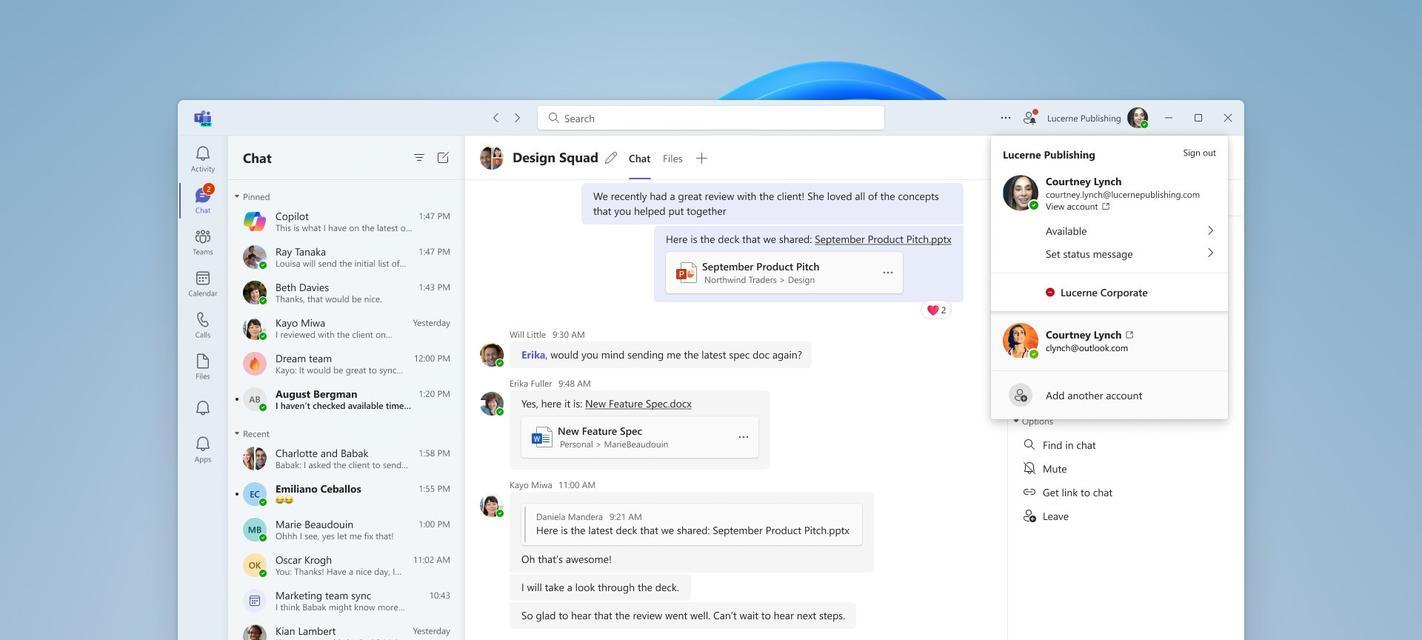
Task: Click the Find in chat option
Action: (x=1059, y=445)
